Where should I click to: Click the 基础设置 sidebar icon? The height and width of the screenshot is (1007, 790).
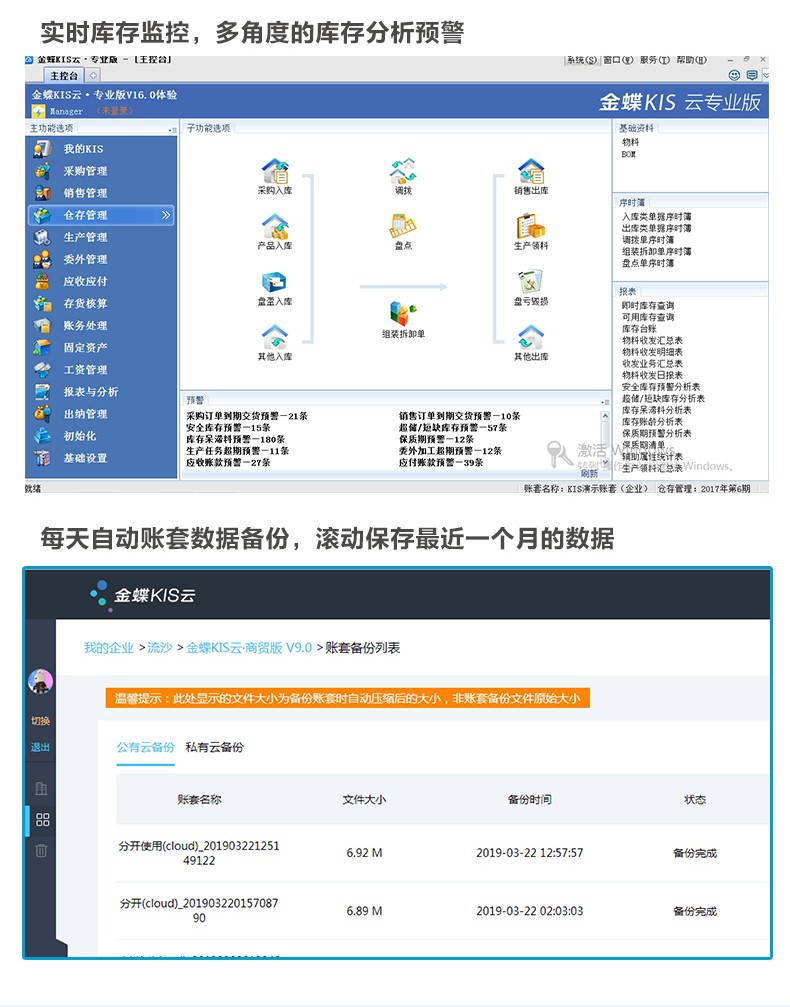pos(42,458)
